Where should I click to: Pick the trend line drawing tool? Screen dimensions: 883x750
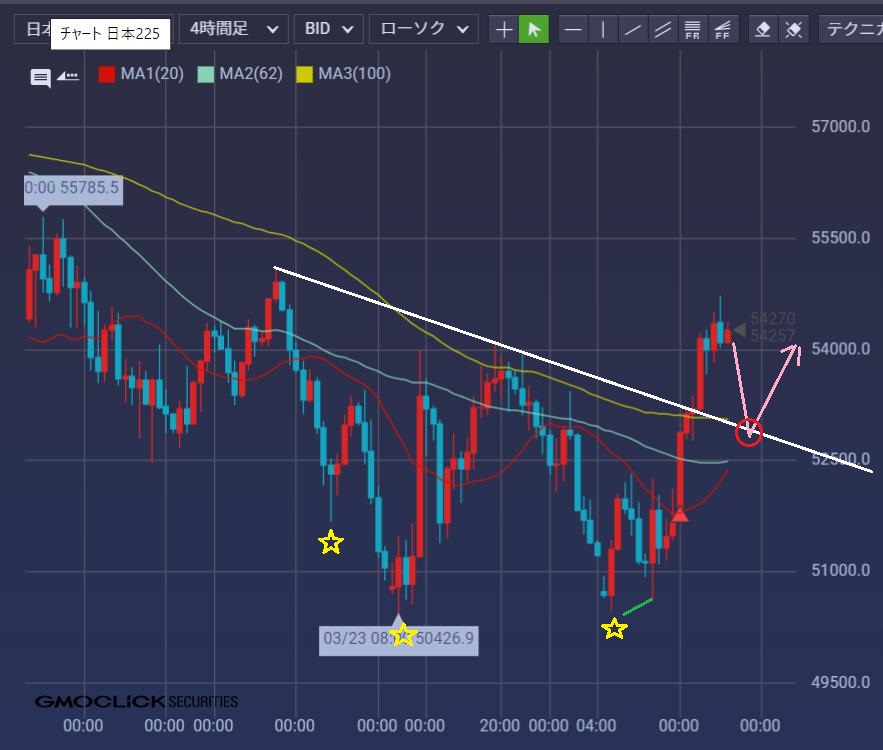633,29
